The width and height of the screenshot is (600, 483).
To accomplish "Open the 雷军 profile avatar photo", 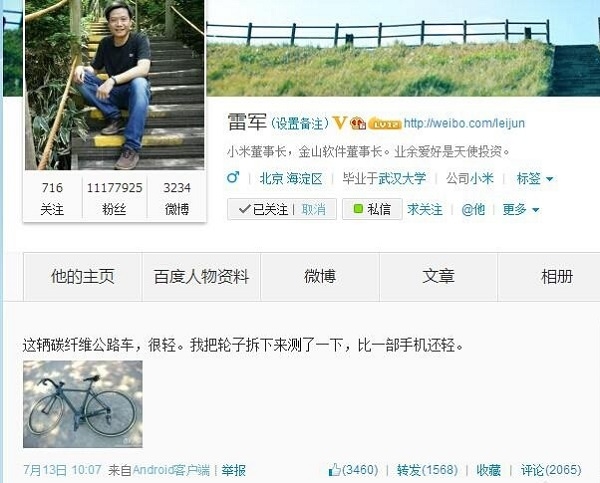I will coord(114,85).
